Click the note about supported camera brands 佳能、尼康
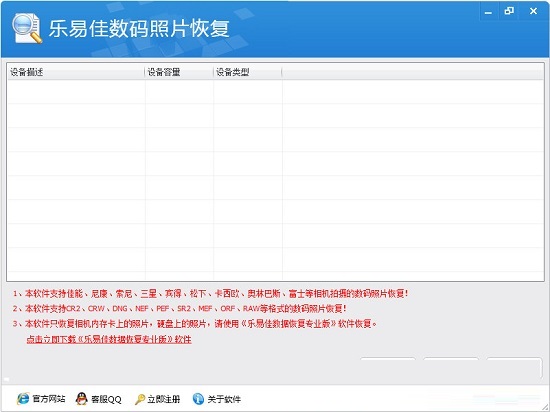 (210, 293)
